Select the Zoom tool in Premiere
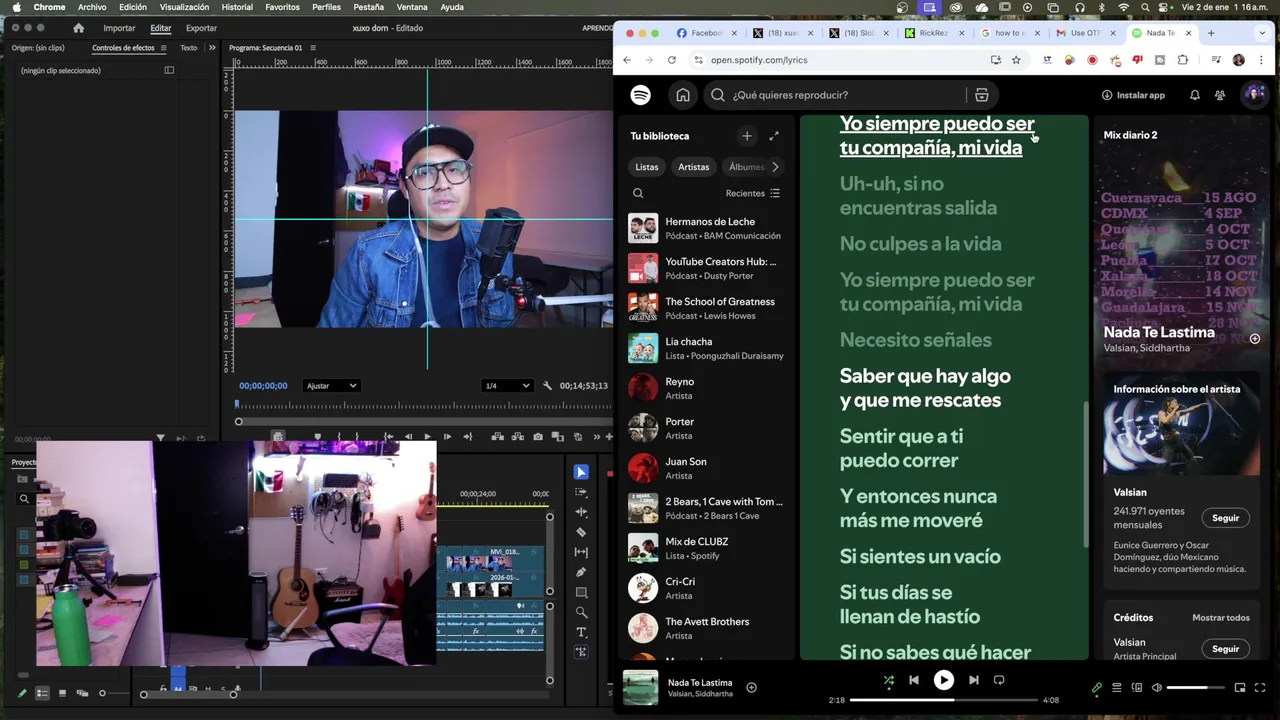 coord(581,612)
